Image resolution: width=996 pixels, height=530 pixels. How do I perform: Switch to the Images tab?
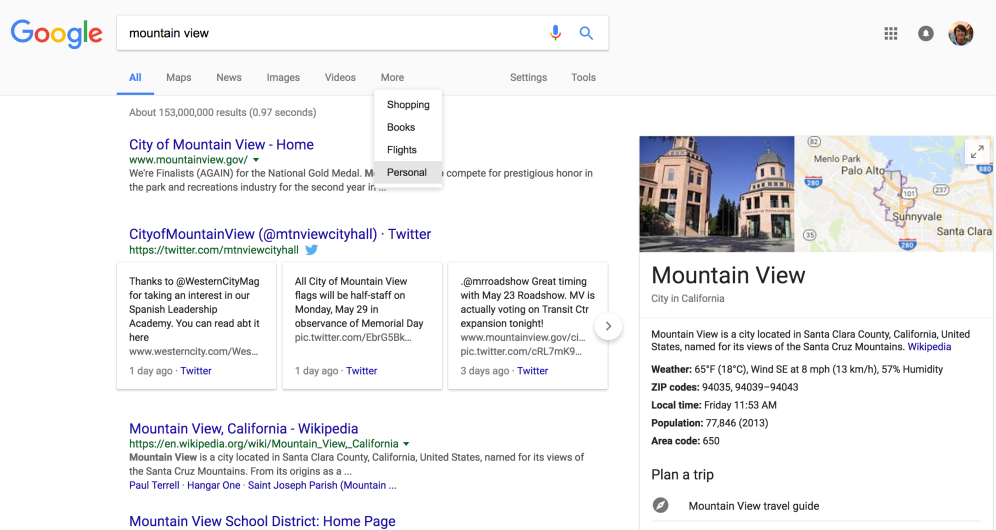283,77
